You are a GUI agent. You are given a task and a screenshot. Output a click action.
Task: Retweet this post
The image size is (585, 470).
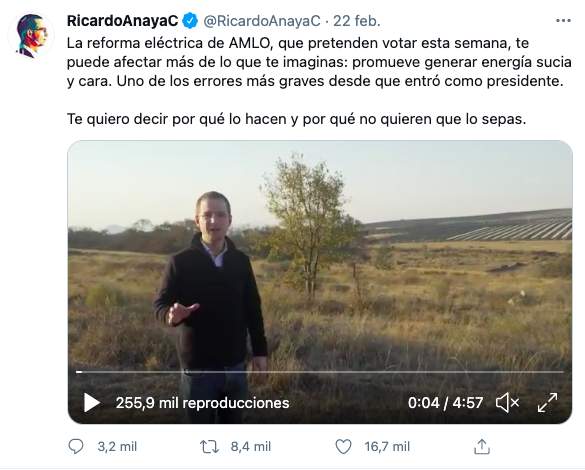click(x=209, y=446)
